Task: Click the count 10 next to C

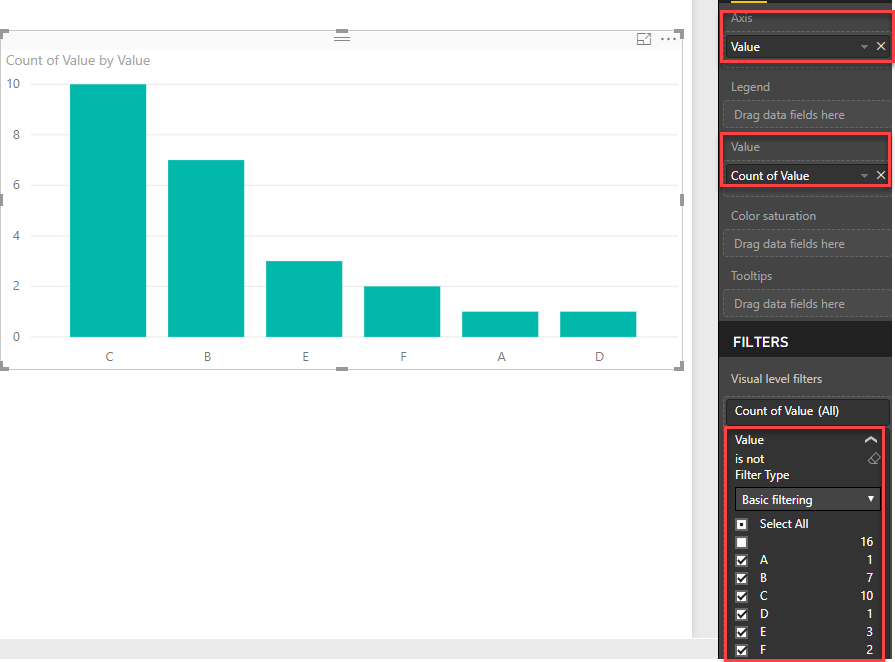Action: (x=866, y=596)
